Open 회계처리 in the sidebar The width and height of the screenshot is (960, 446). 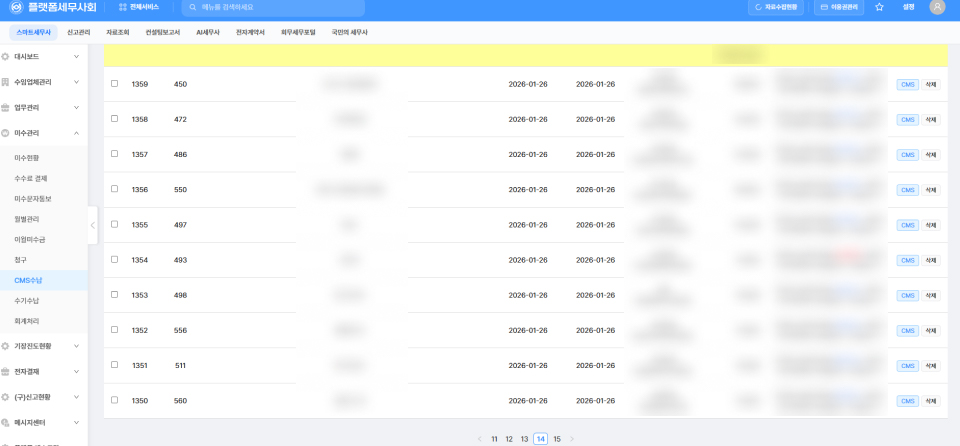[27, 321]
